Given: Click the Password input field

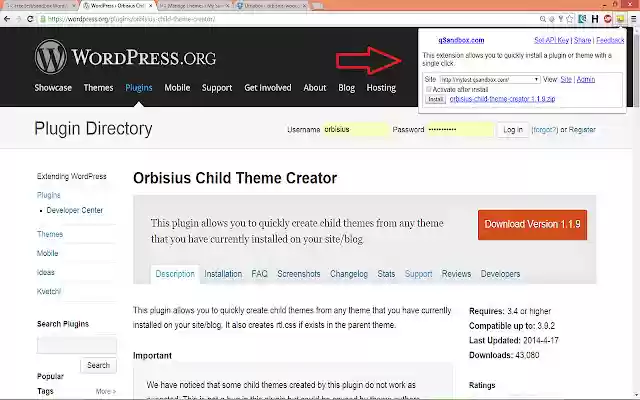Looking at the screenshot, I should [x=460, y=130].
